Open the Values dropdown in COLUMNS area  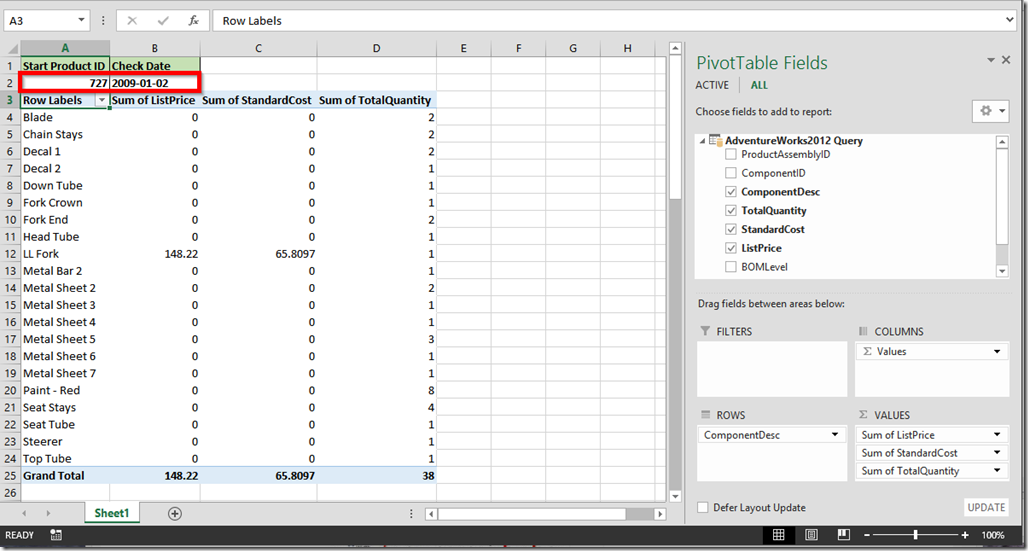tap(997, 352)
